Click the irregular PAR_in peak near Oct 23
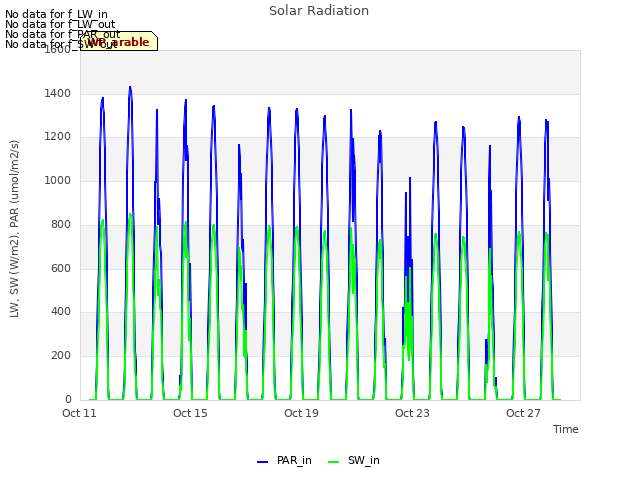The height and width of the screenshot is (480, 640). coord(410,179)
